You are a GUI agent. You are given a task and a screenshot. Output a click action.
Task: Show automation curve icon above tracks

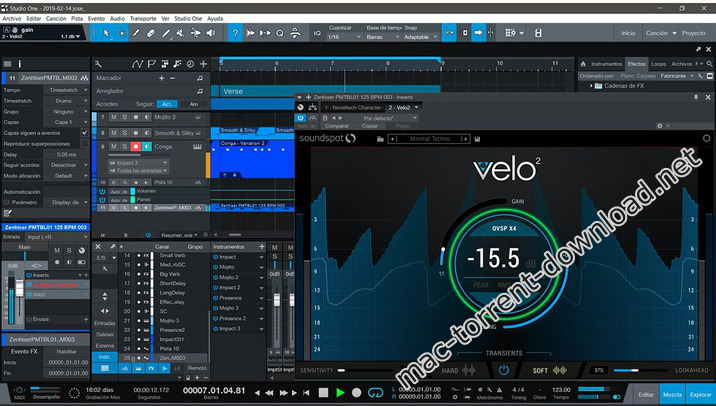[137, 64]
